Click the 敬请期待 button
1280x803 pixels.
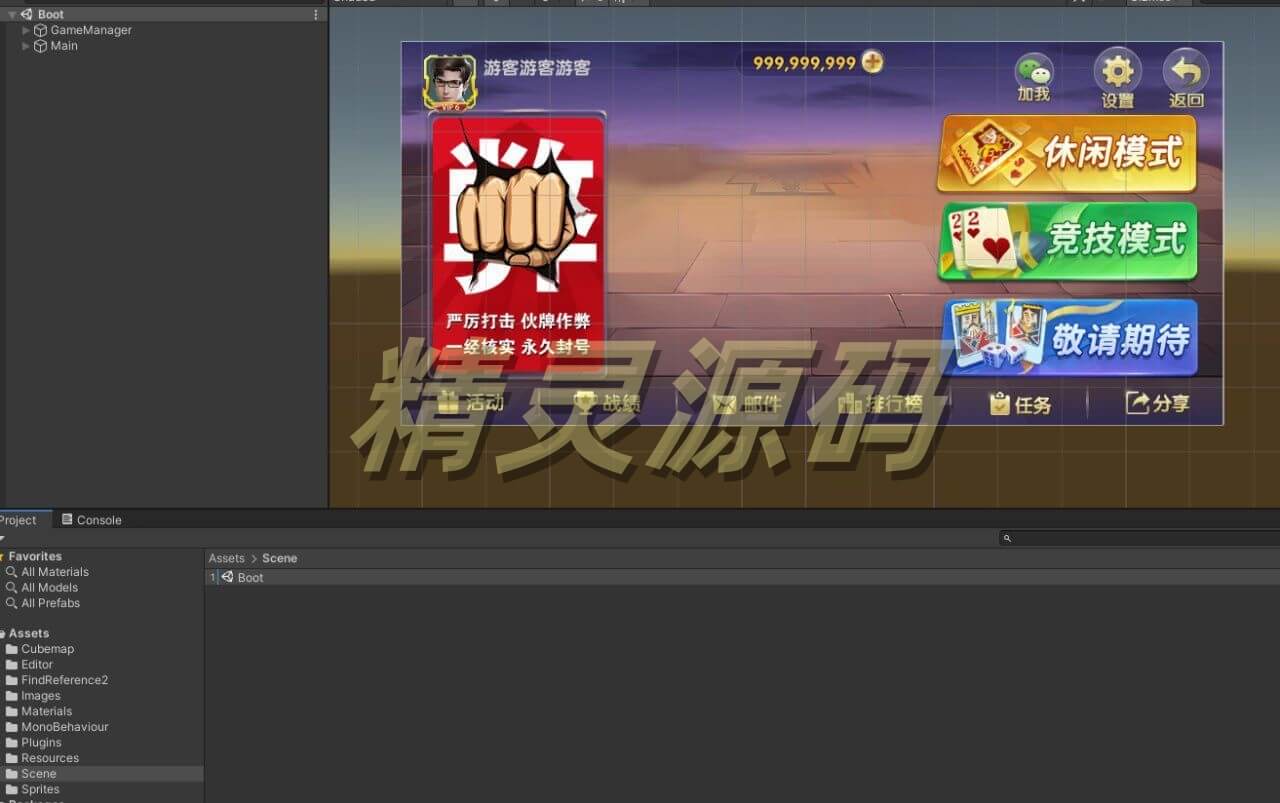click(x=1070, y=337)
